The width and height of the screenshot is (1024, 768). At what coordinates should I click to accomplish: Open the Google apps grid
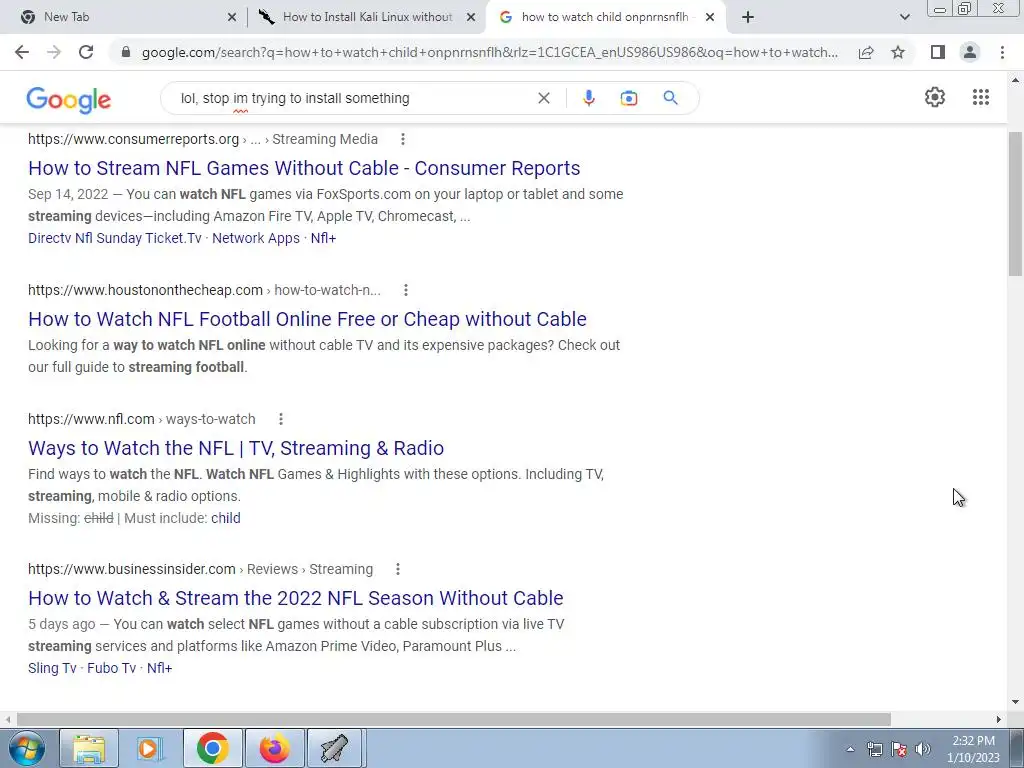point(980,97)
